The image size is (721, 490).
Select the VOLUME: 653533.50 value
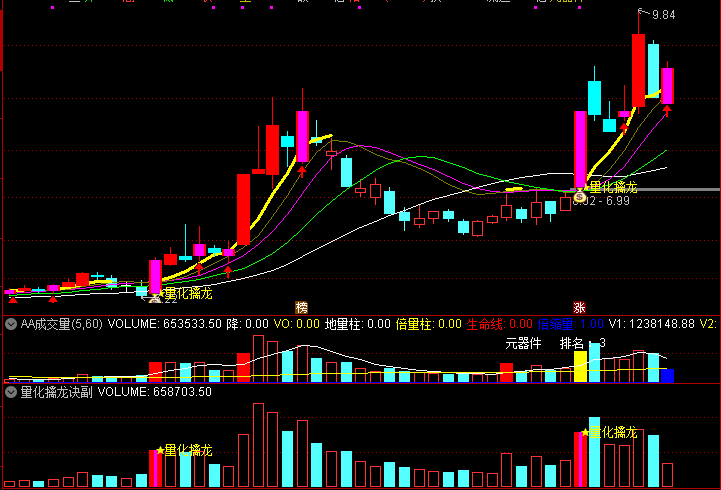[x=165, y=324]
